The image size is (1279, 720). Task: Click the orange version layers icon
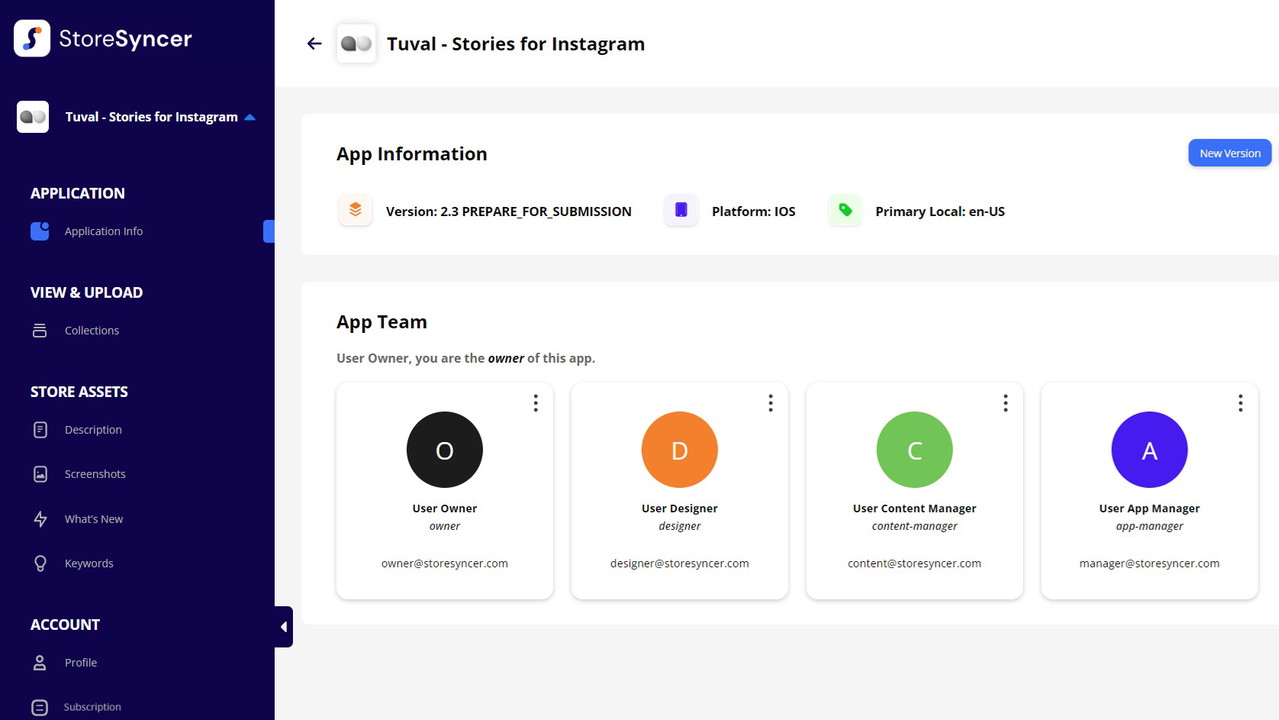coord(355,210)
